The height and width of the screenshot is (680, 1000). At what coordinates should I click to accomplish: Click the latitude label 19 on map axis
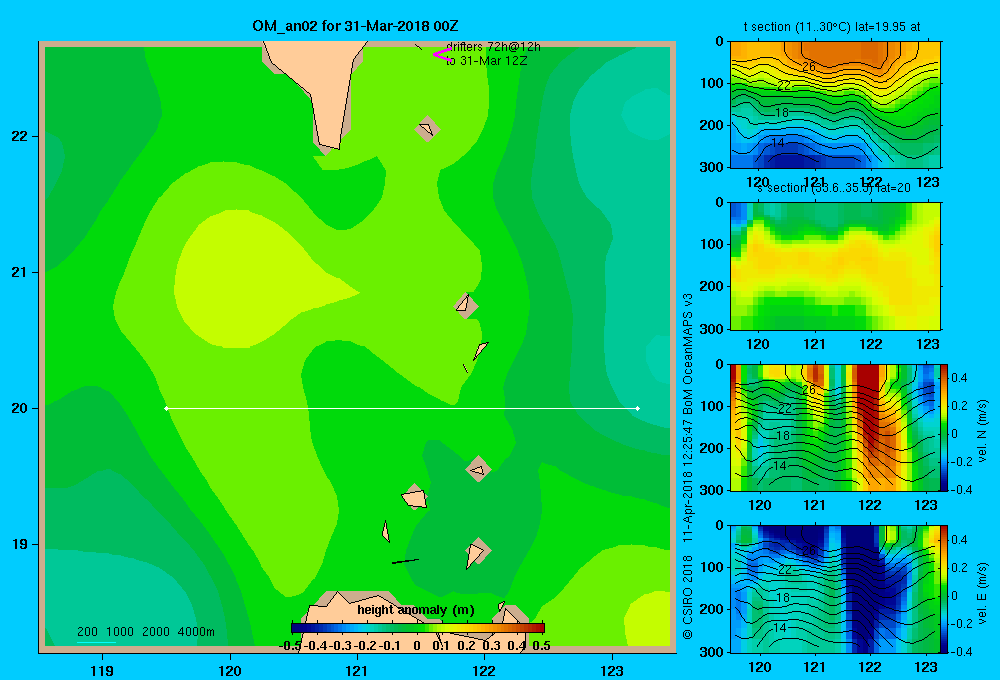19,544
